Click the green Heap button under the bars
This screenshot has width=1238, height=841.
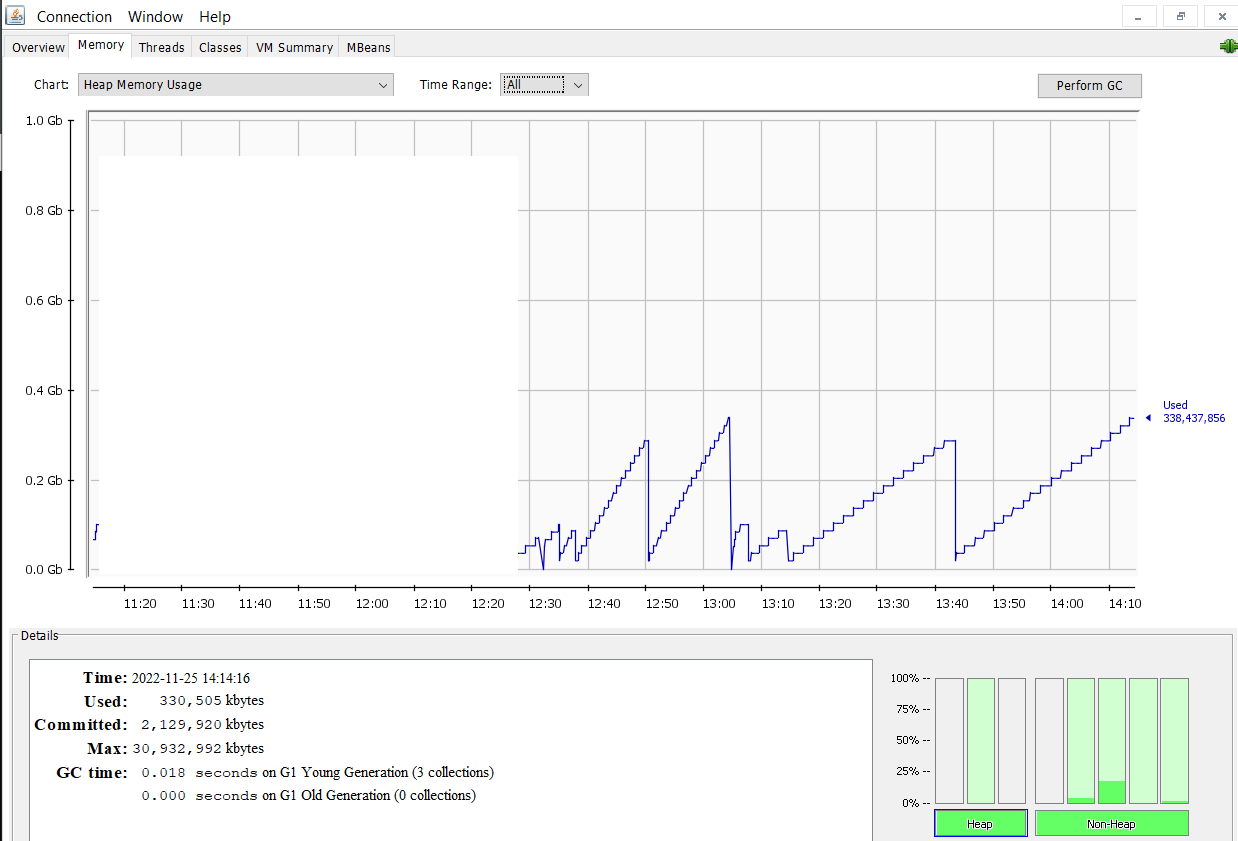[980, 823]
